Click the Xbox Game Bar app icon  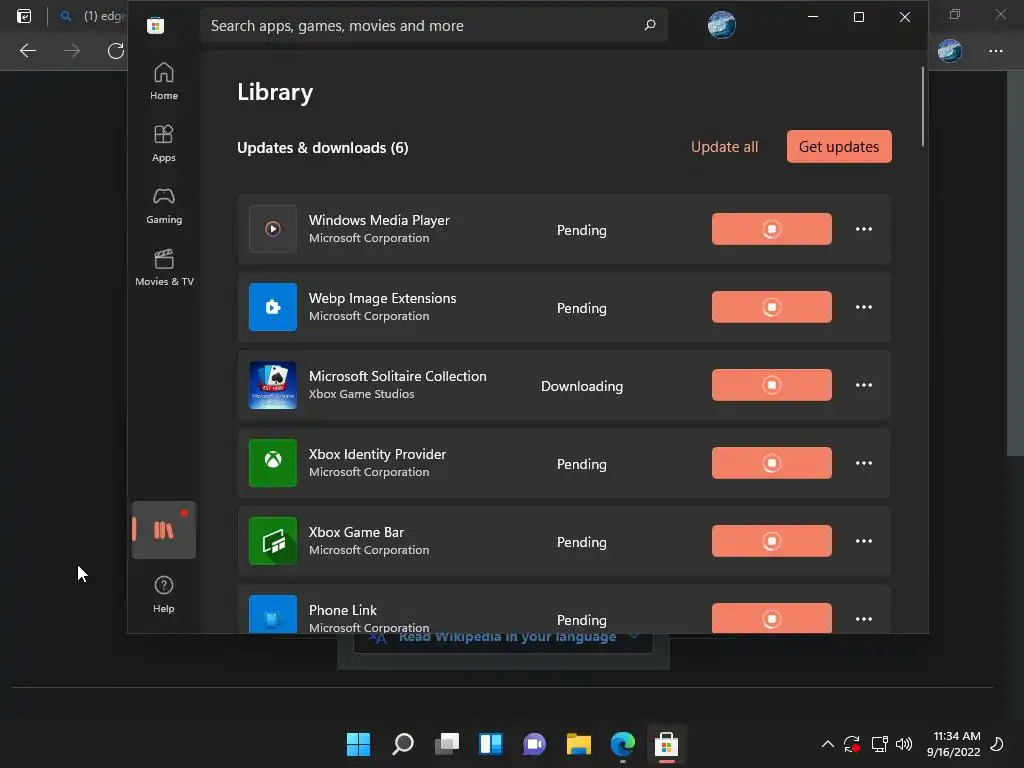coord(273,541)
